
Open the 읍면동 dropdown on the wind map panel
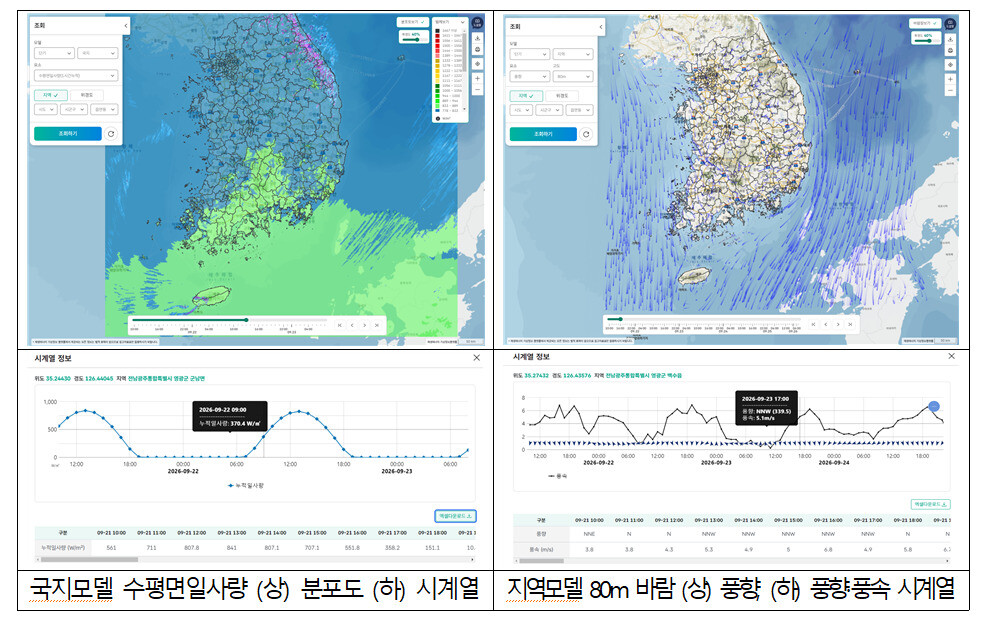pos(580,110)
